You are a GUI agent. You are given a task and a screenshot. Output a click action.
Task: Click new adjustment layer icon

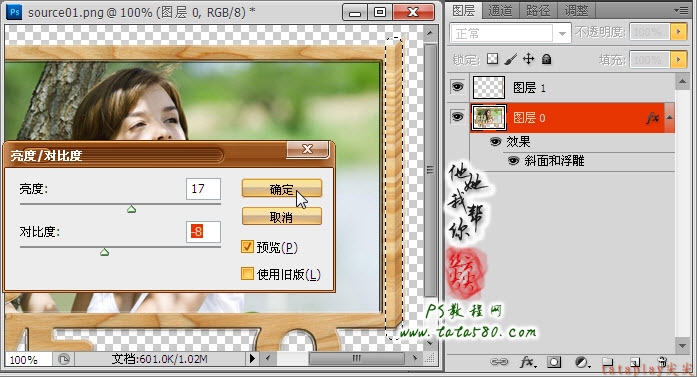point(582,362)
